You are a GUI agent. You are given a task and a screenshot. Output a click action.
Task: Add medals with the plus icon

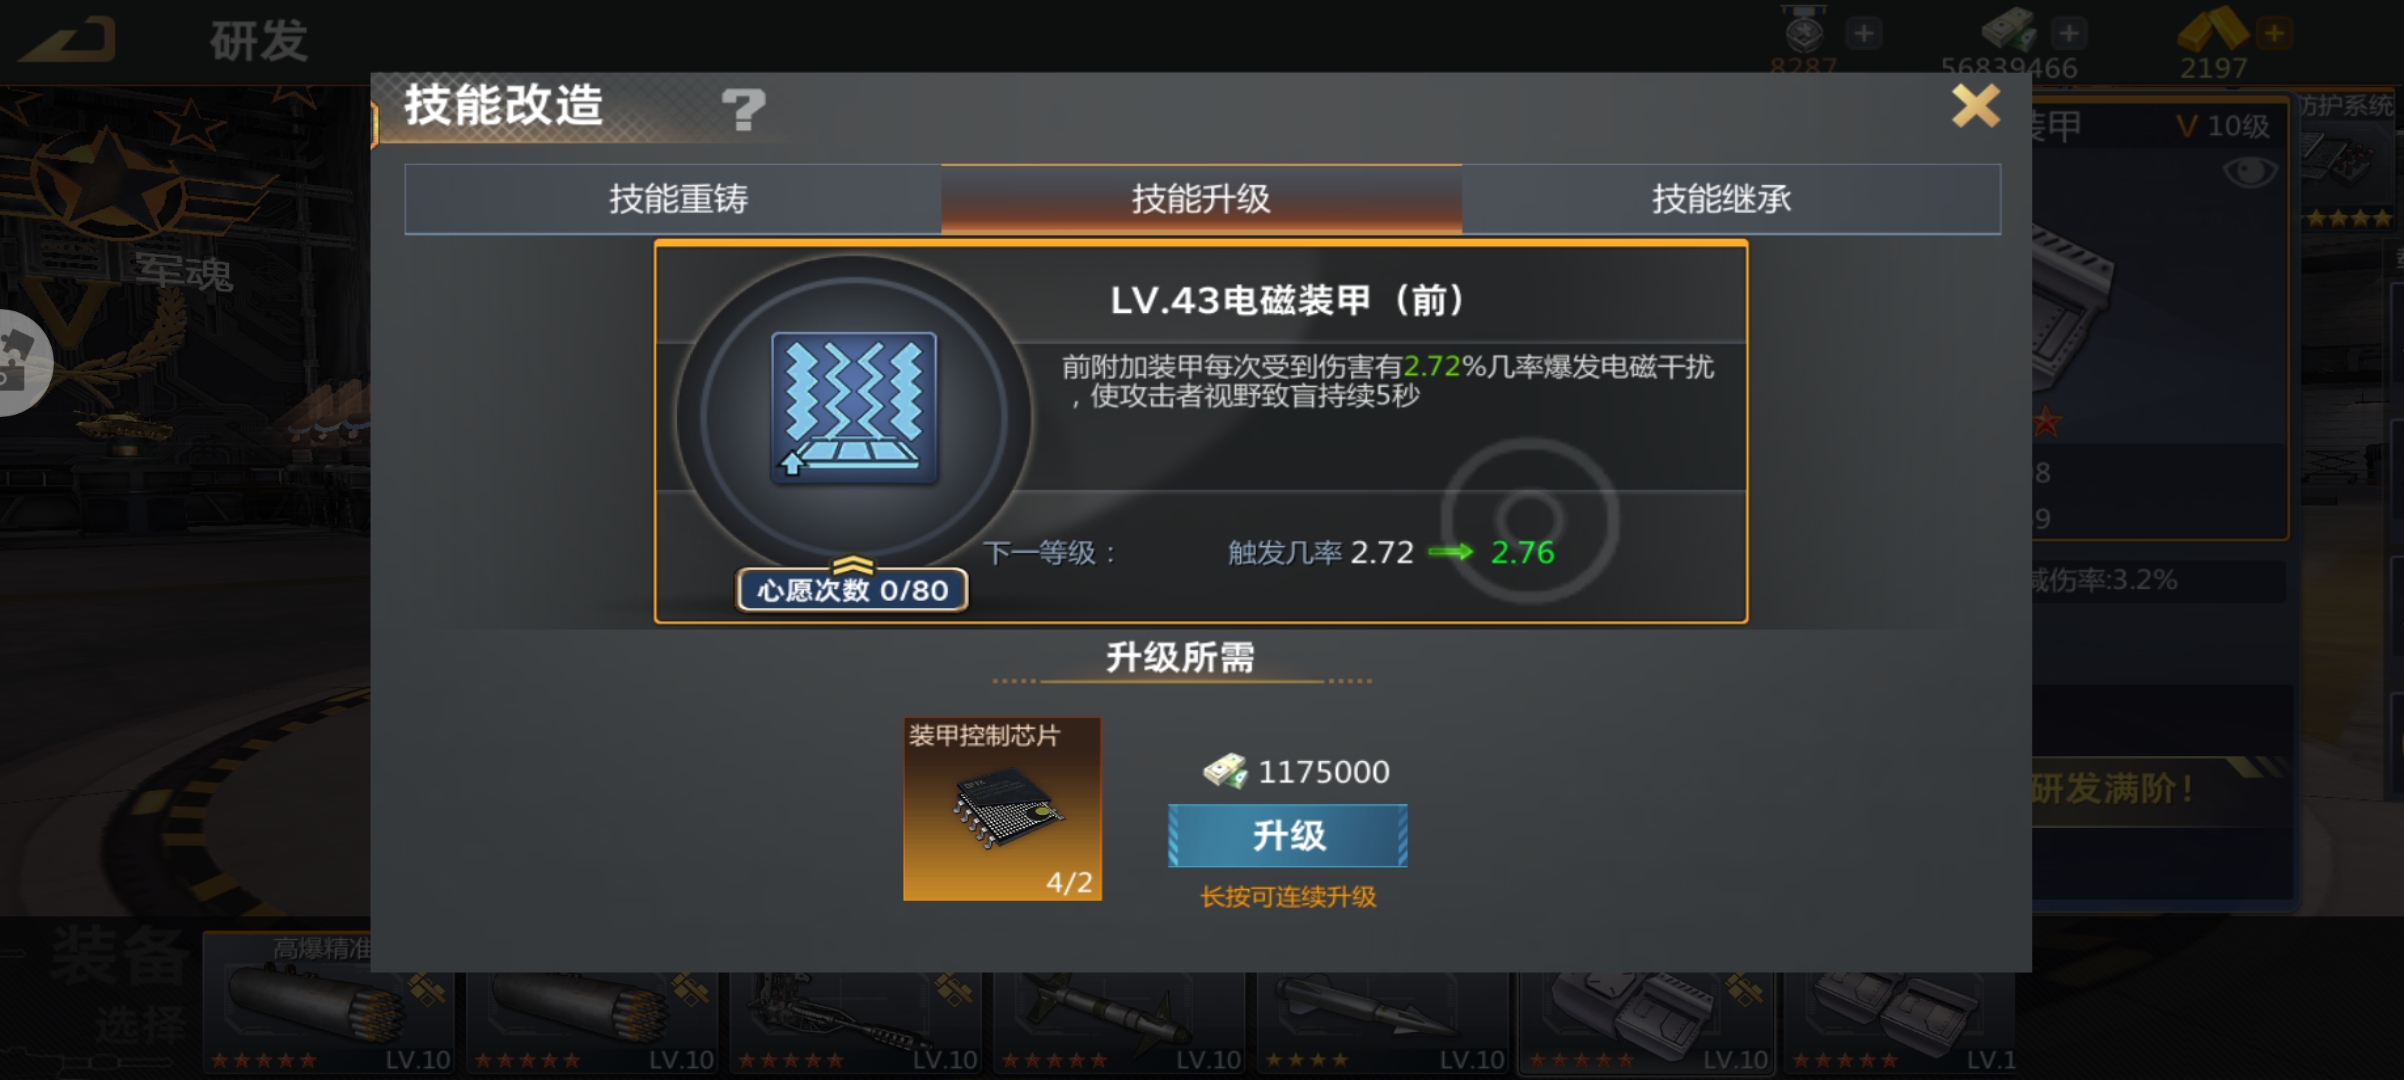pos(1863,33)
